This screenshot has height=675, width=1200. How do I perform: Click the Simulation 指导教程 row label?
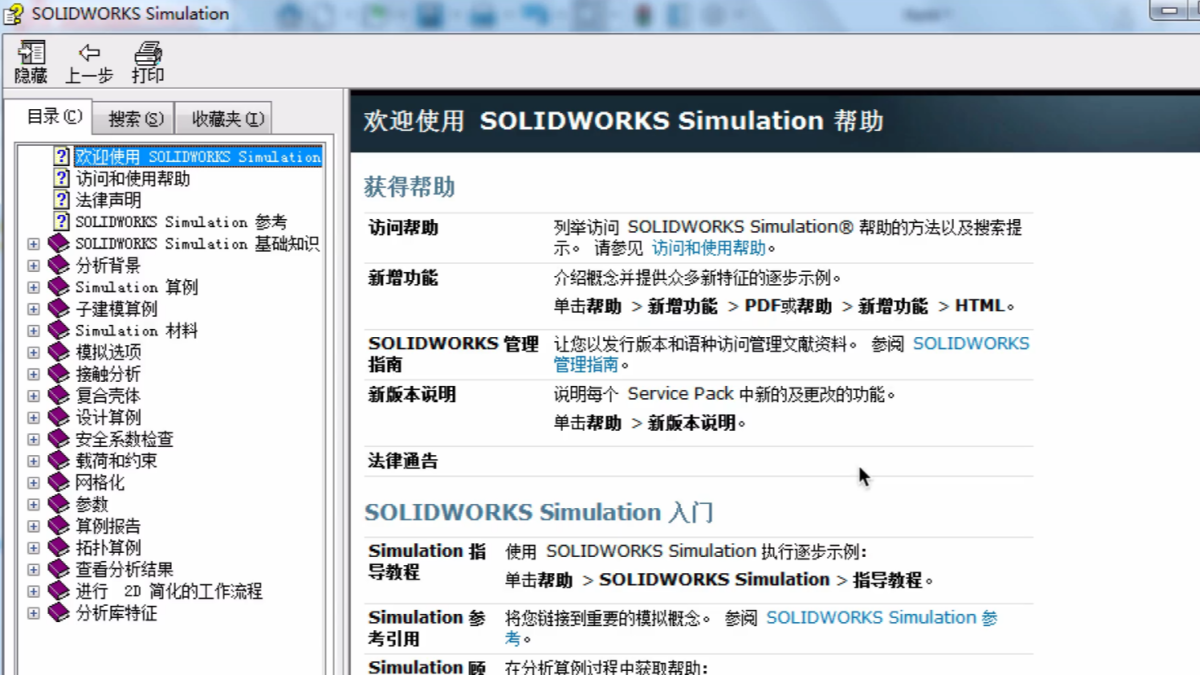[x=427, y=561]
